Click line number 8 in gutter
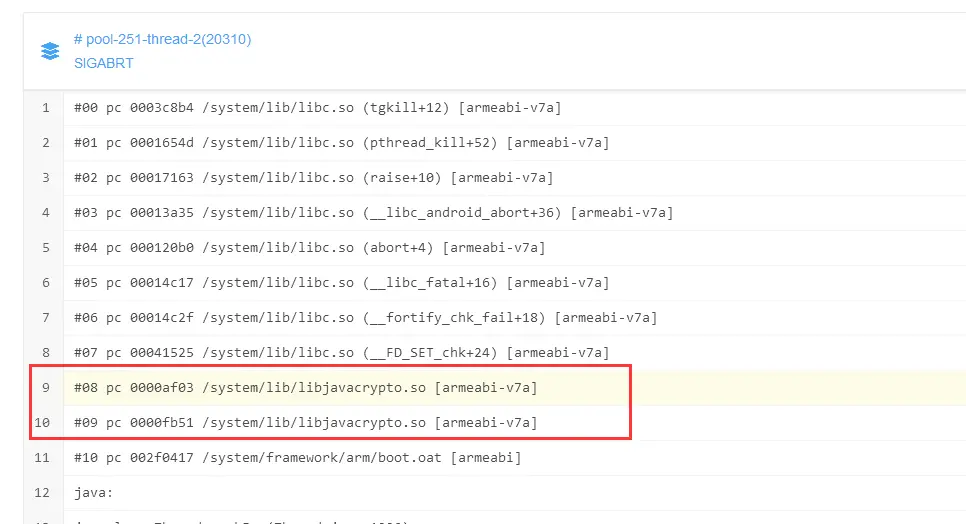 [x=46, y=353]
